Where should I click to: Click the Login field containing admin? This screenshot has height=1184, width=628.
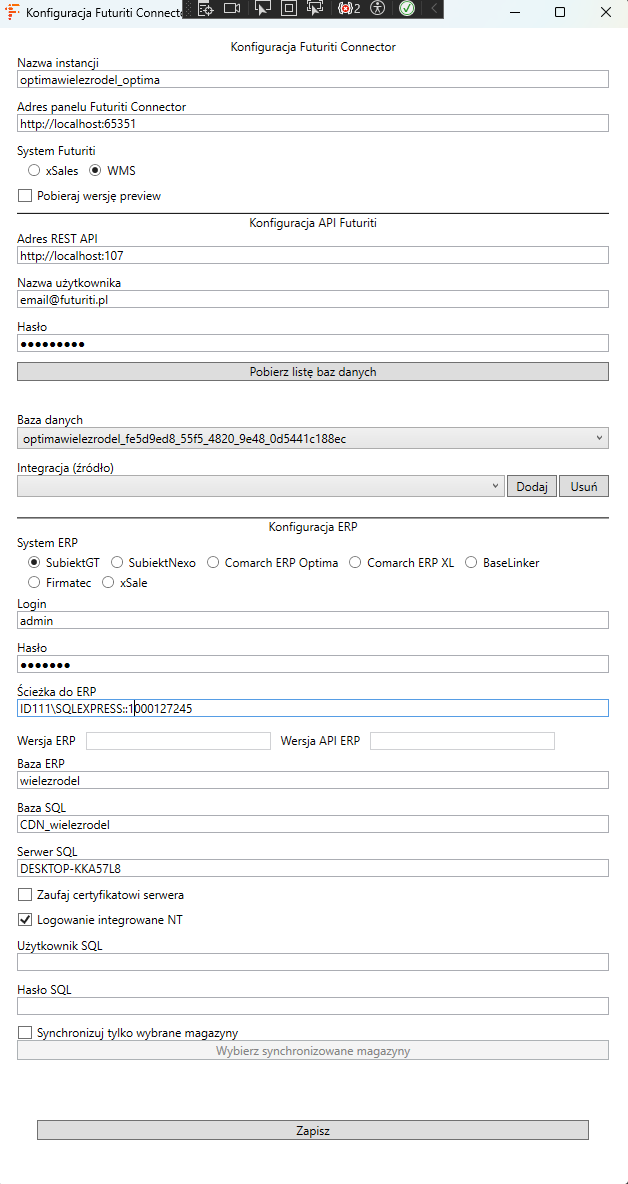coord(312,620)
